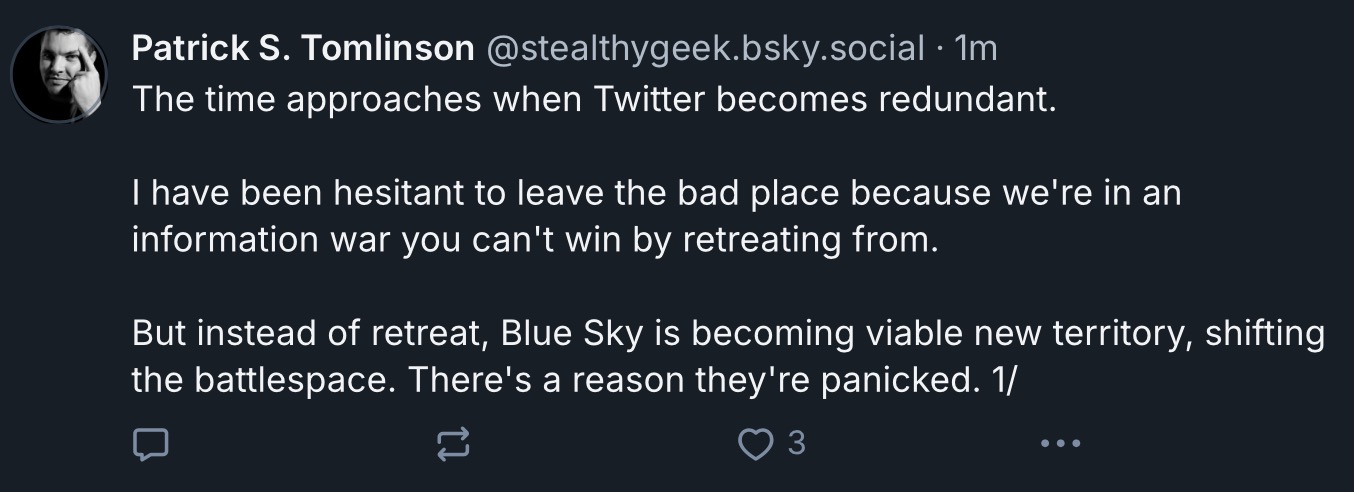
Task: Click the word 'redundant' in the first sentence
Action: [x=968, y=99]
